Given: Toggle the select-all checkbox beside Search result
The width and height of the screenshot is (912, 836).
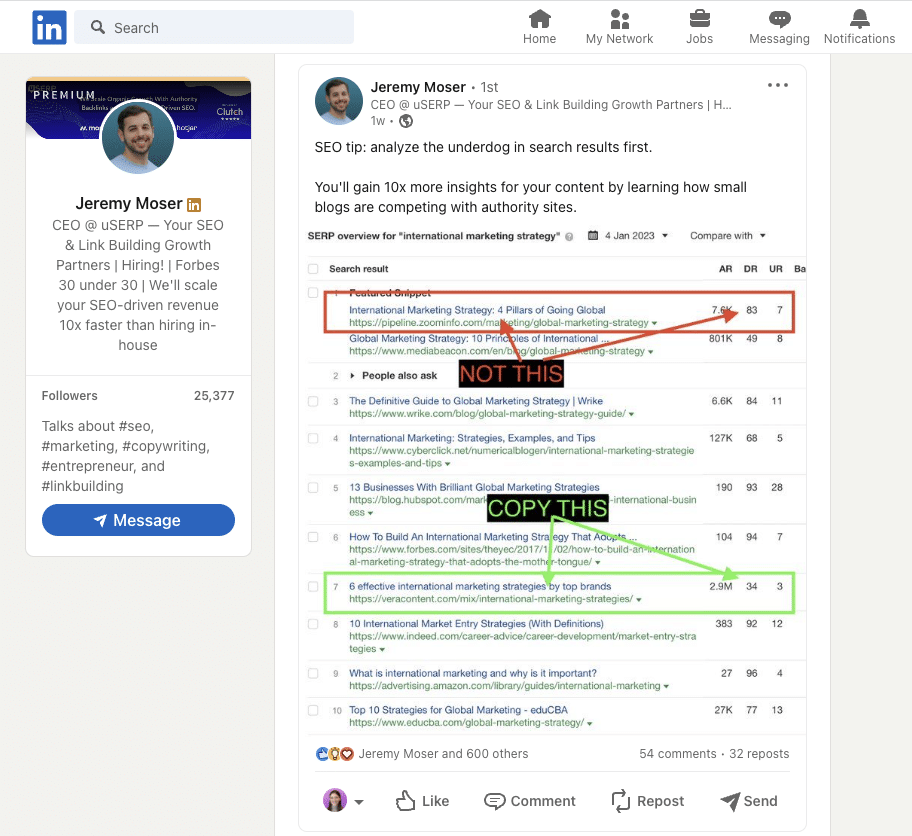Looking at the screenshot, I should pos(313,269).
